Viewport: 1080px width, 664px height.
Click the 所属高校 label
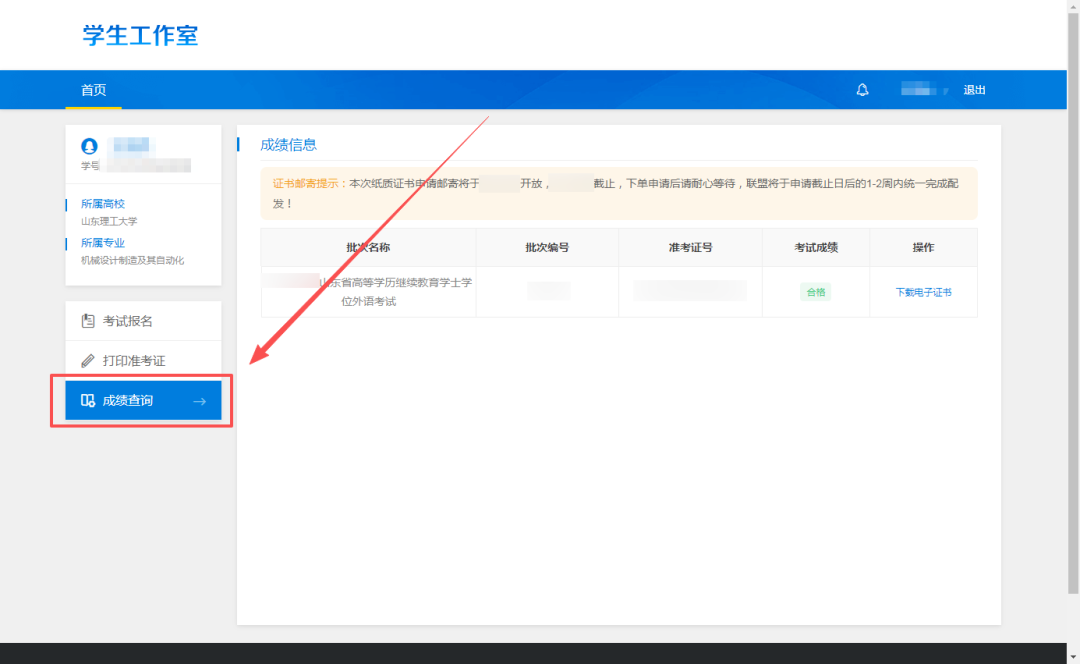103,204
